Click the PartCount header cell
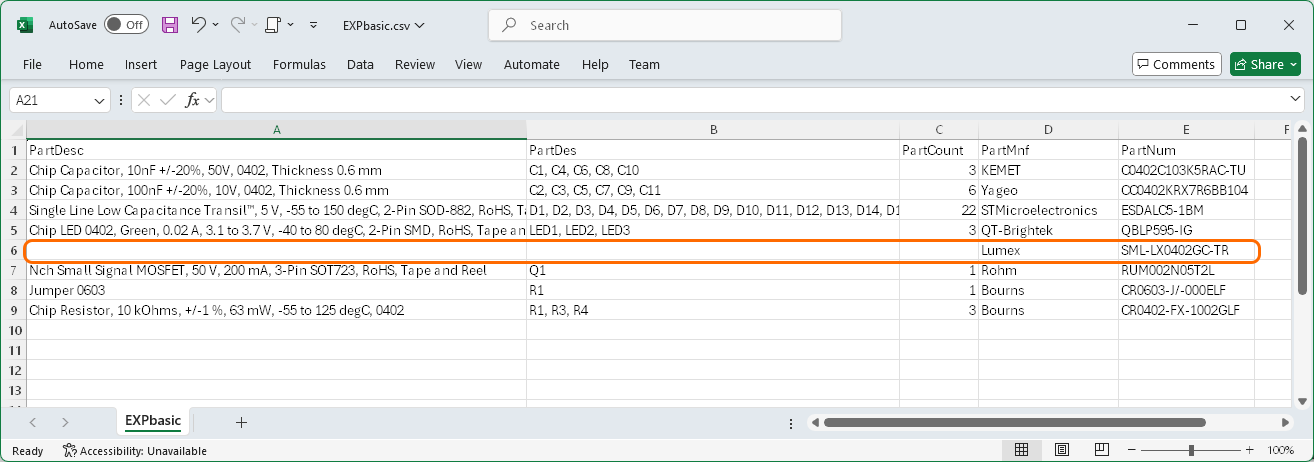Image resolution: width=1314 pixels, height=462 pixels. 939,150
